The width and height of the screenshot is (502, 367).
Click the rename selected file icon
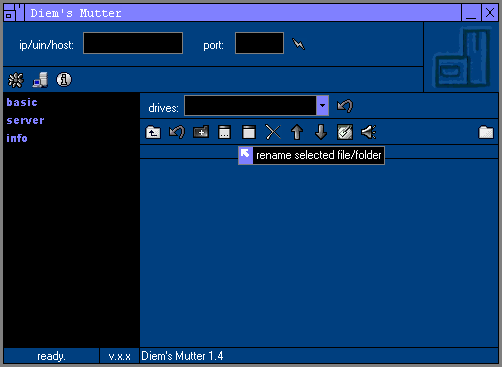pyautogui.click(x=249, y=132)
